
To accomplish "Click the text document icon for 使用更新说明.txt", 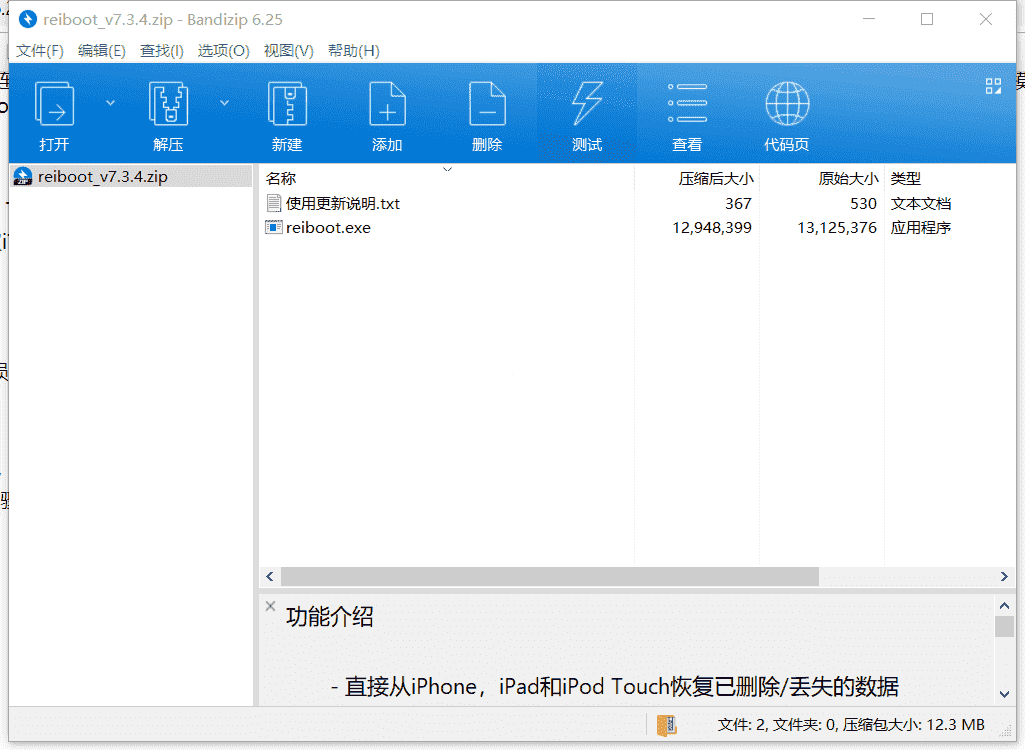I will pos(274,203).
